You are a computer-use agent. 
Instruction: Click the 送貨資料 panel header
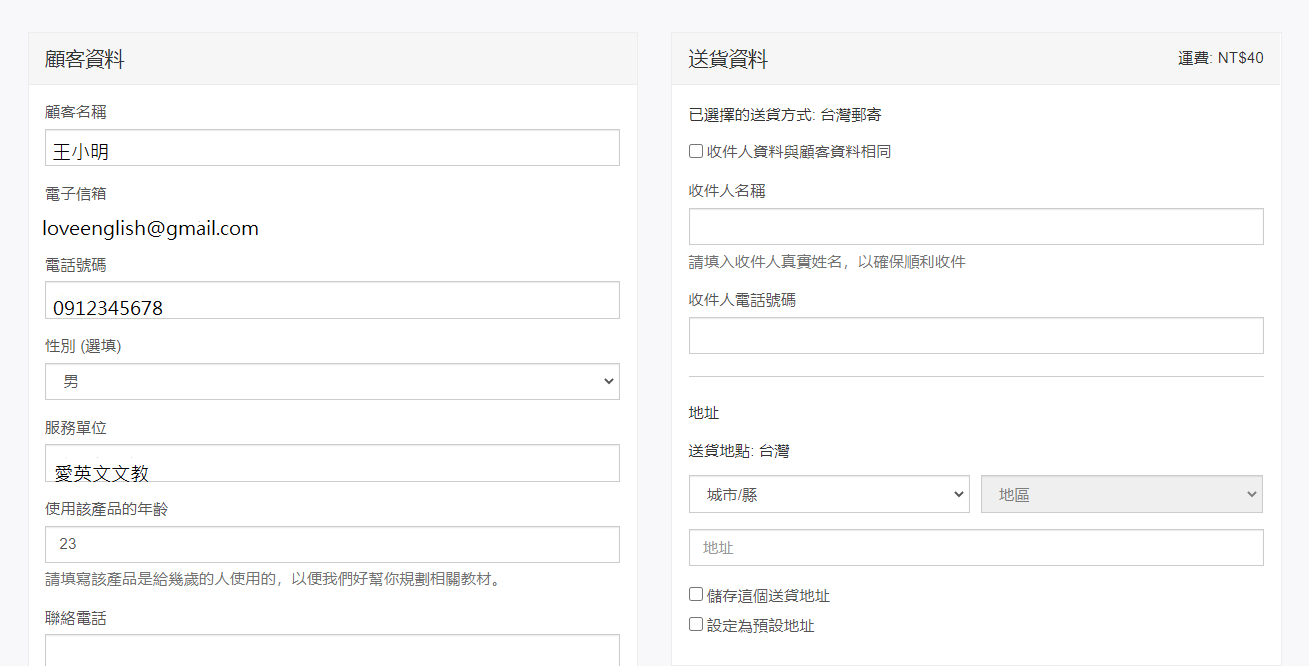pos(729,59)
